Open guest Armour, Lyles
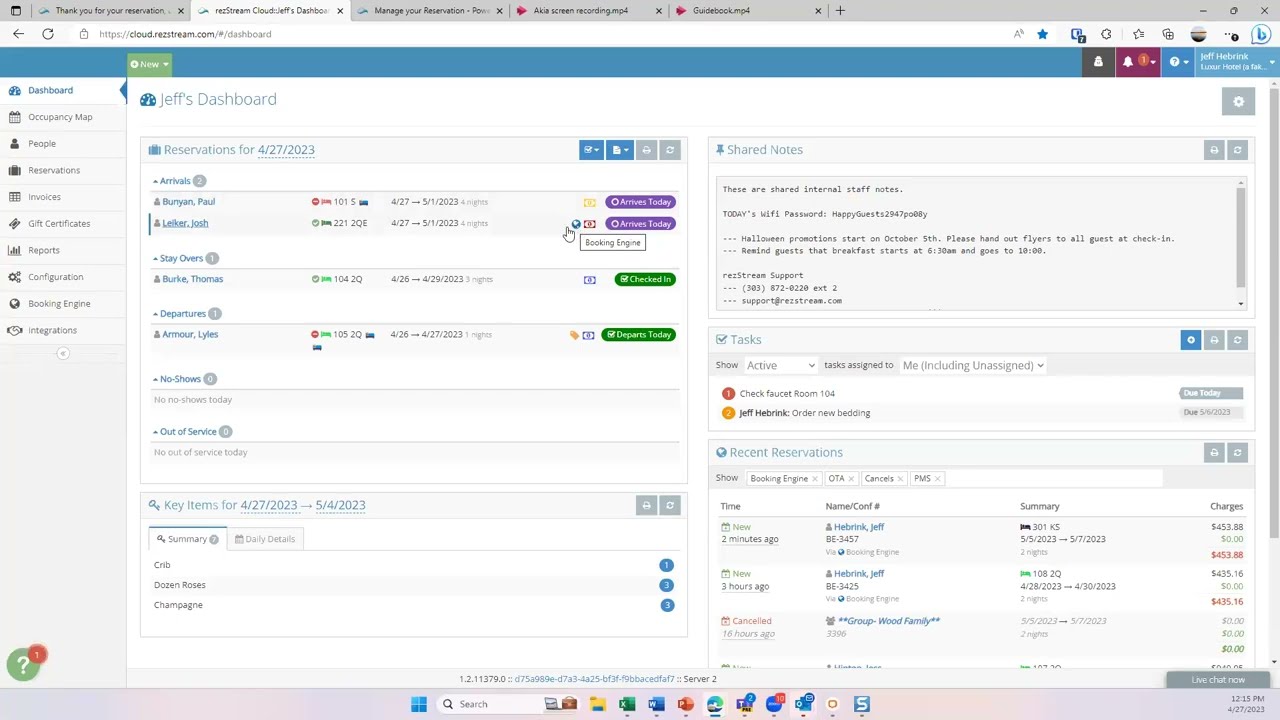This screenshot has height=720, width=1280. click(190, 334)
